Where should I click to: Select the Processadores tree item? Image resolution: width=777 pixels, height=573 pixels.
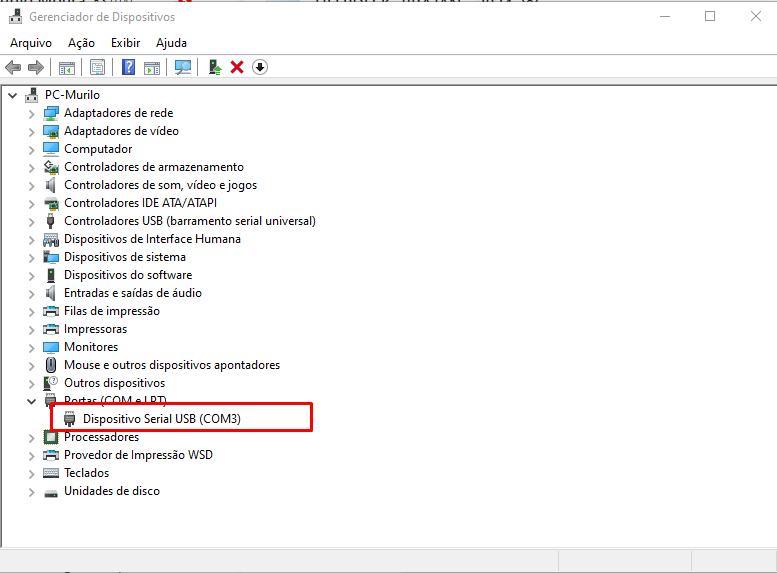(101, 437)
